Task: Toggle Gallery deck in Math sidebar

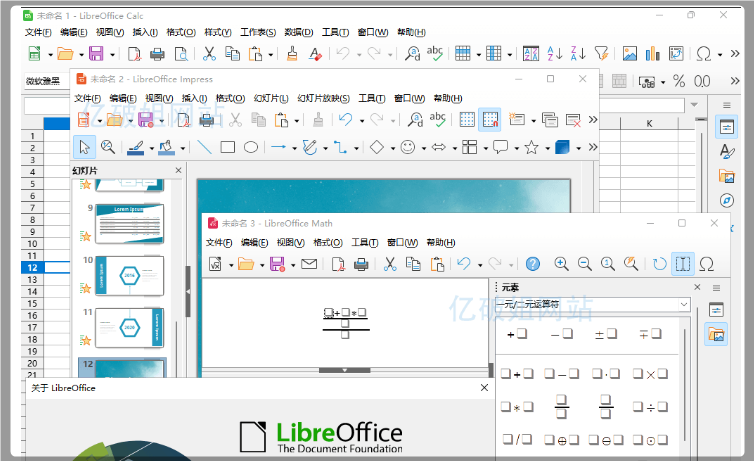Action: pos(716,334)
